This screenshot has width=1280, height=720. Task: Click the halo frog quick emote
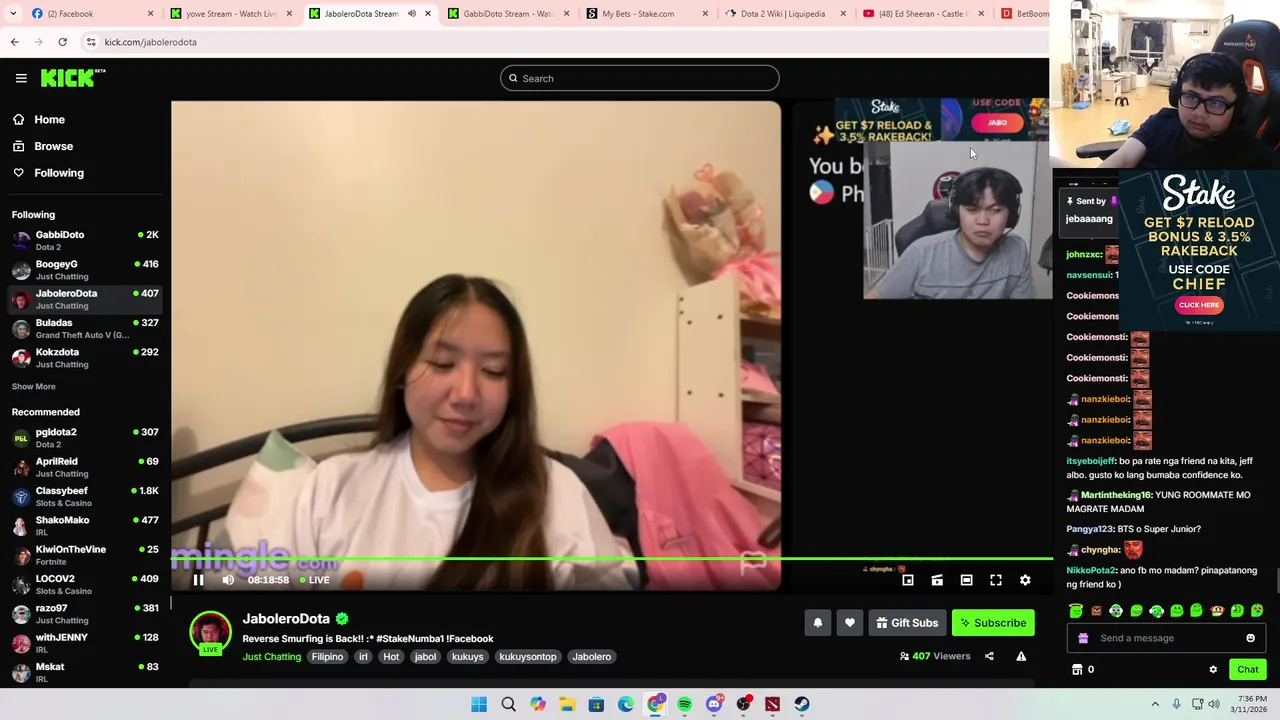click(x=1076, y=611)
